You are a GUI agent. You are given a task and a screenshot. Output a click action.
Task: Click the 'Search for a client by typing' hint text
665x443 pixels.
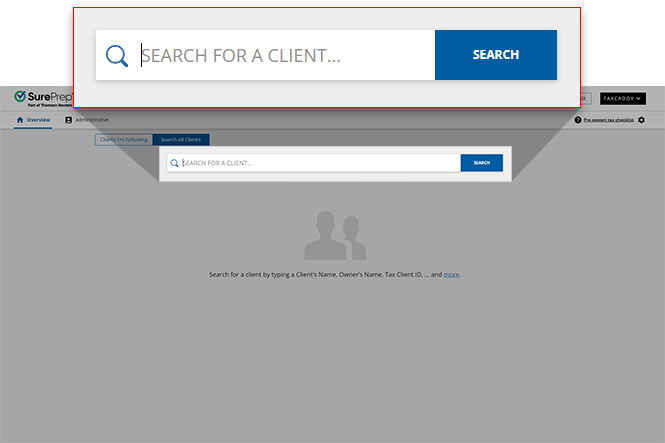click(x=335, y=275)
